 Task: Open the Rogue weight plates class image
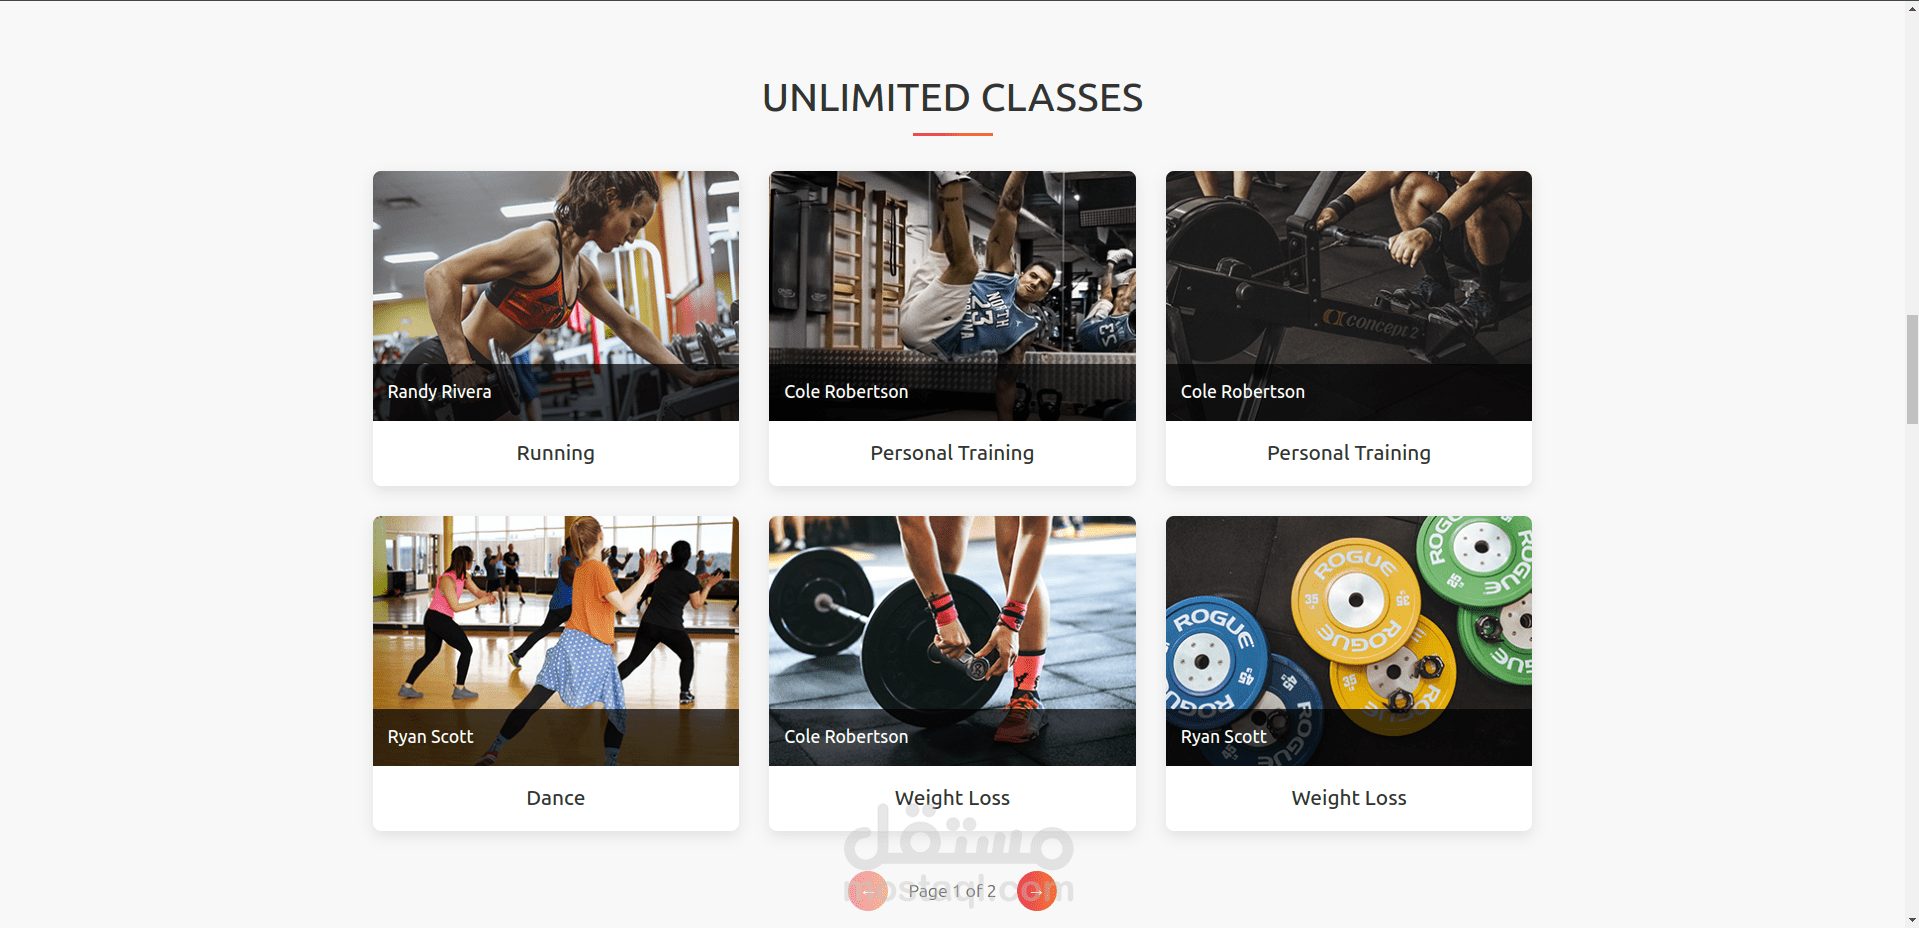[x=1349, y=641]
